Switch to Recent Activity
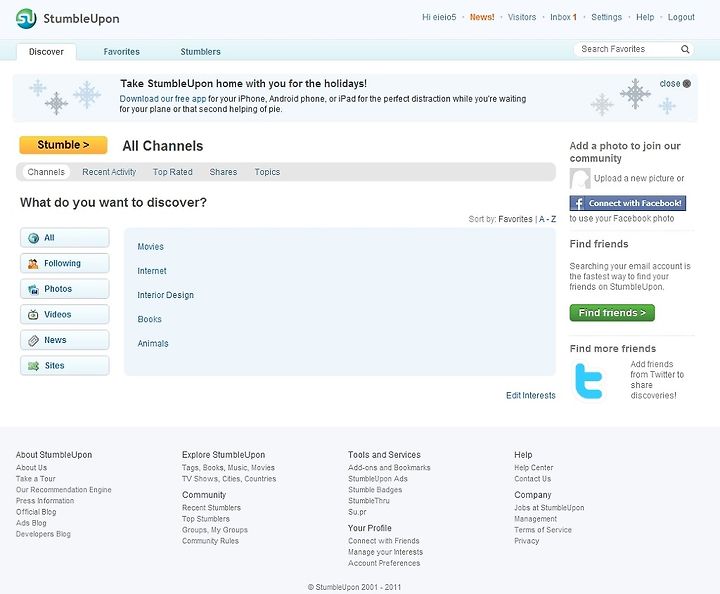 click(109, 172)
